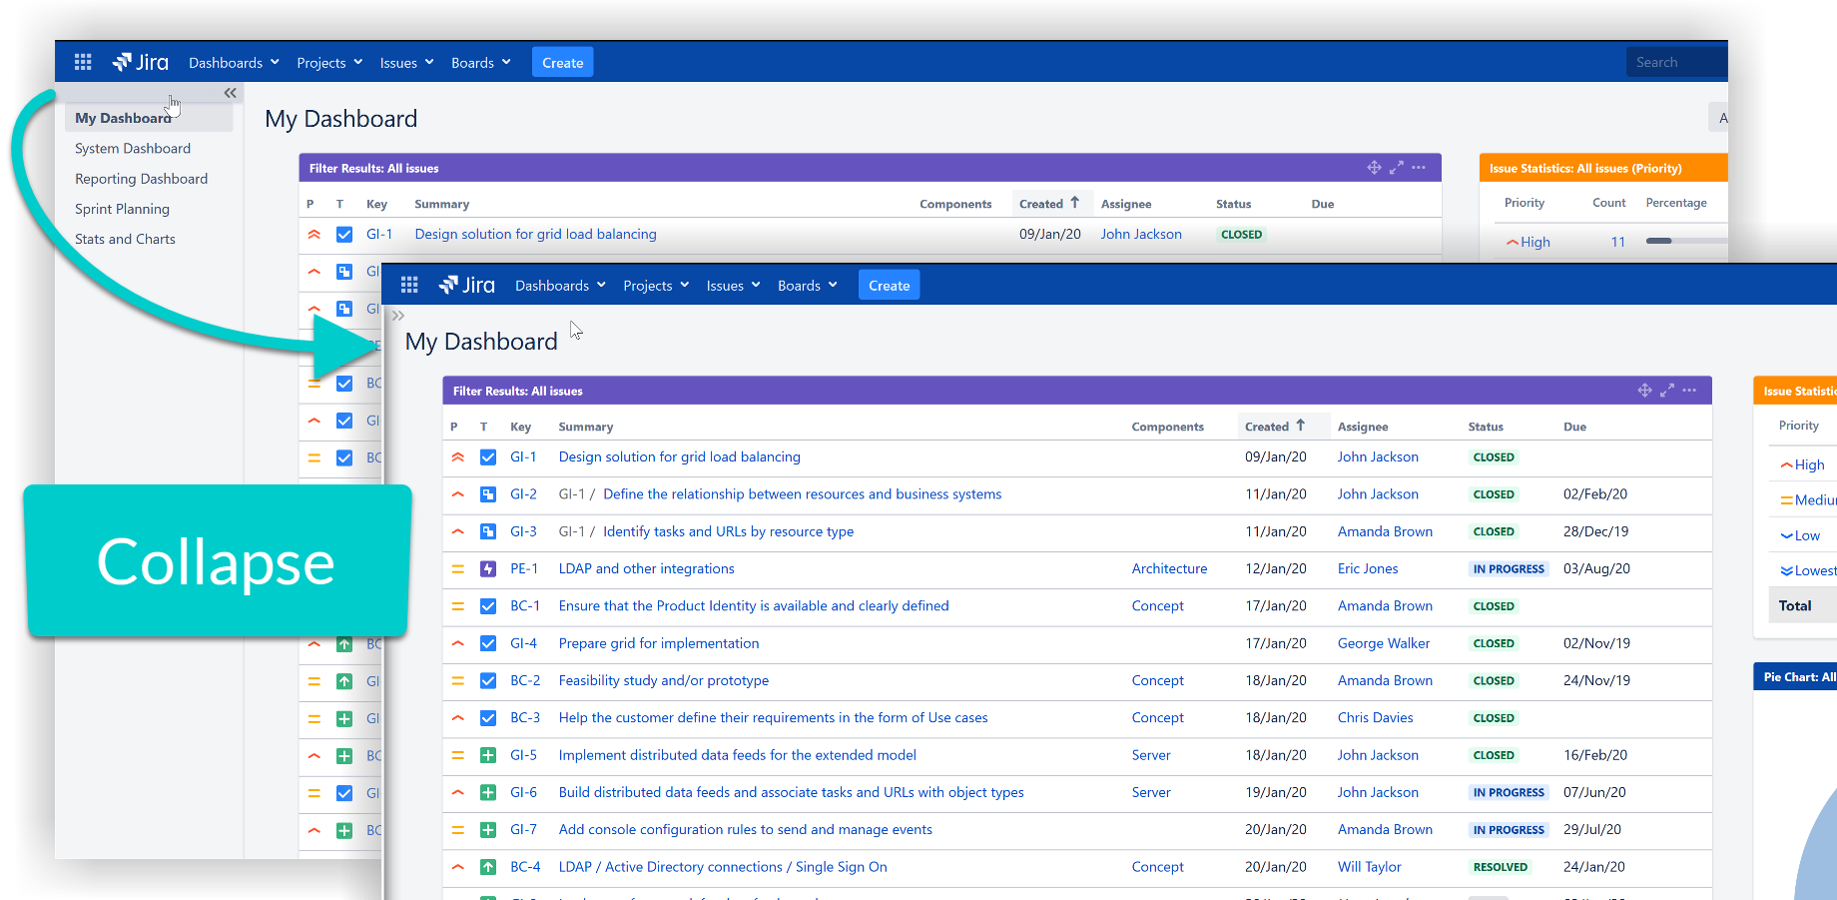
Task: Expand the sidebar with the double chevron
Action: click(398, 315)
